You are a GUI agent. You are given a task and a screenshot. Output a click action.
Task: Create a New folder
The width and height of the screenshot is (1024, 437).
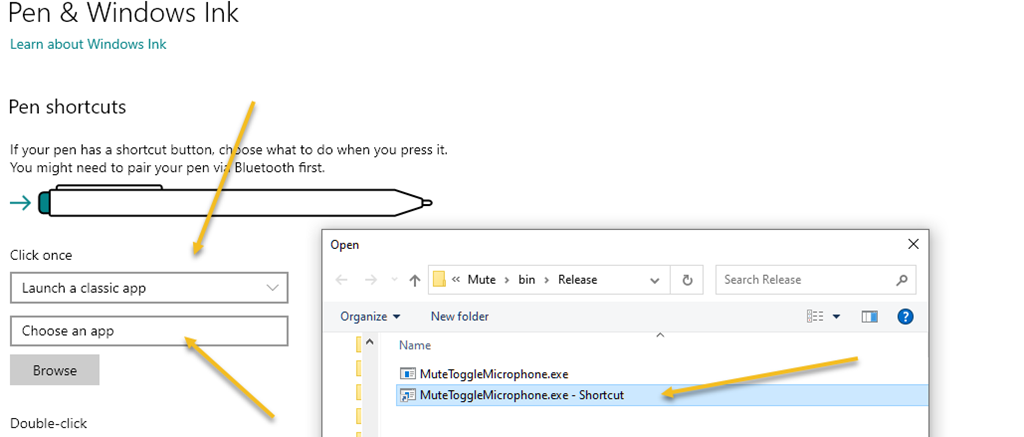click(x=460, y=316)
